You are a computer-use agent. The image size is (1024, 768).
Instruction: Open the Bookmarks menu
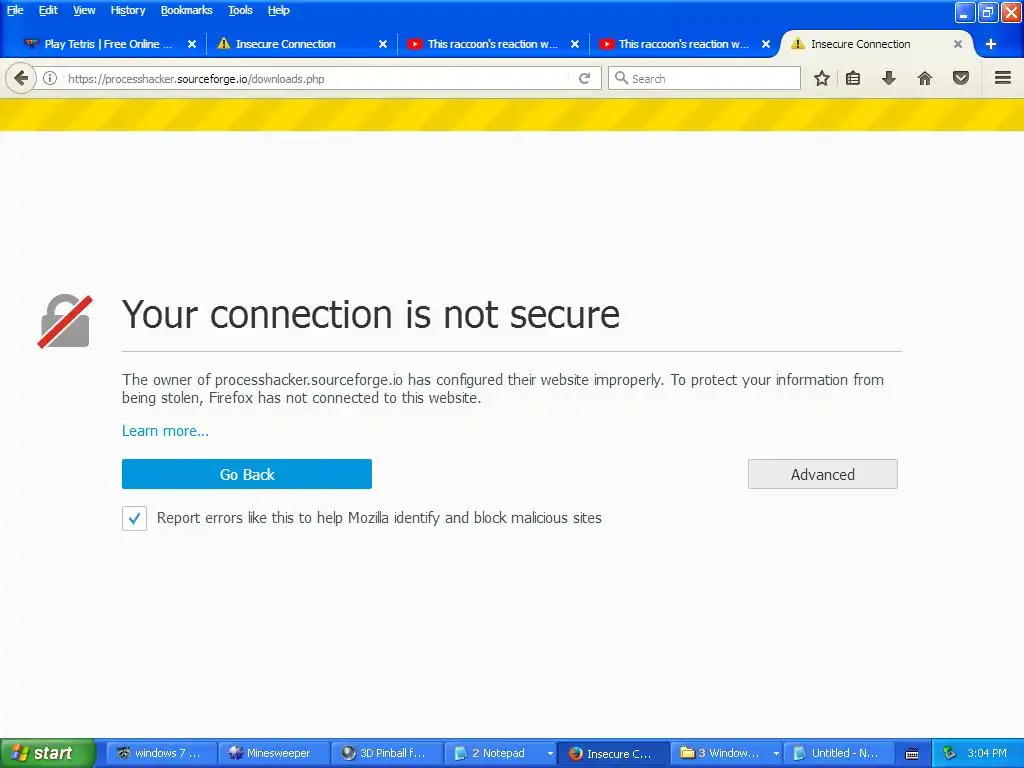pos(186,10)
